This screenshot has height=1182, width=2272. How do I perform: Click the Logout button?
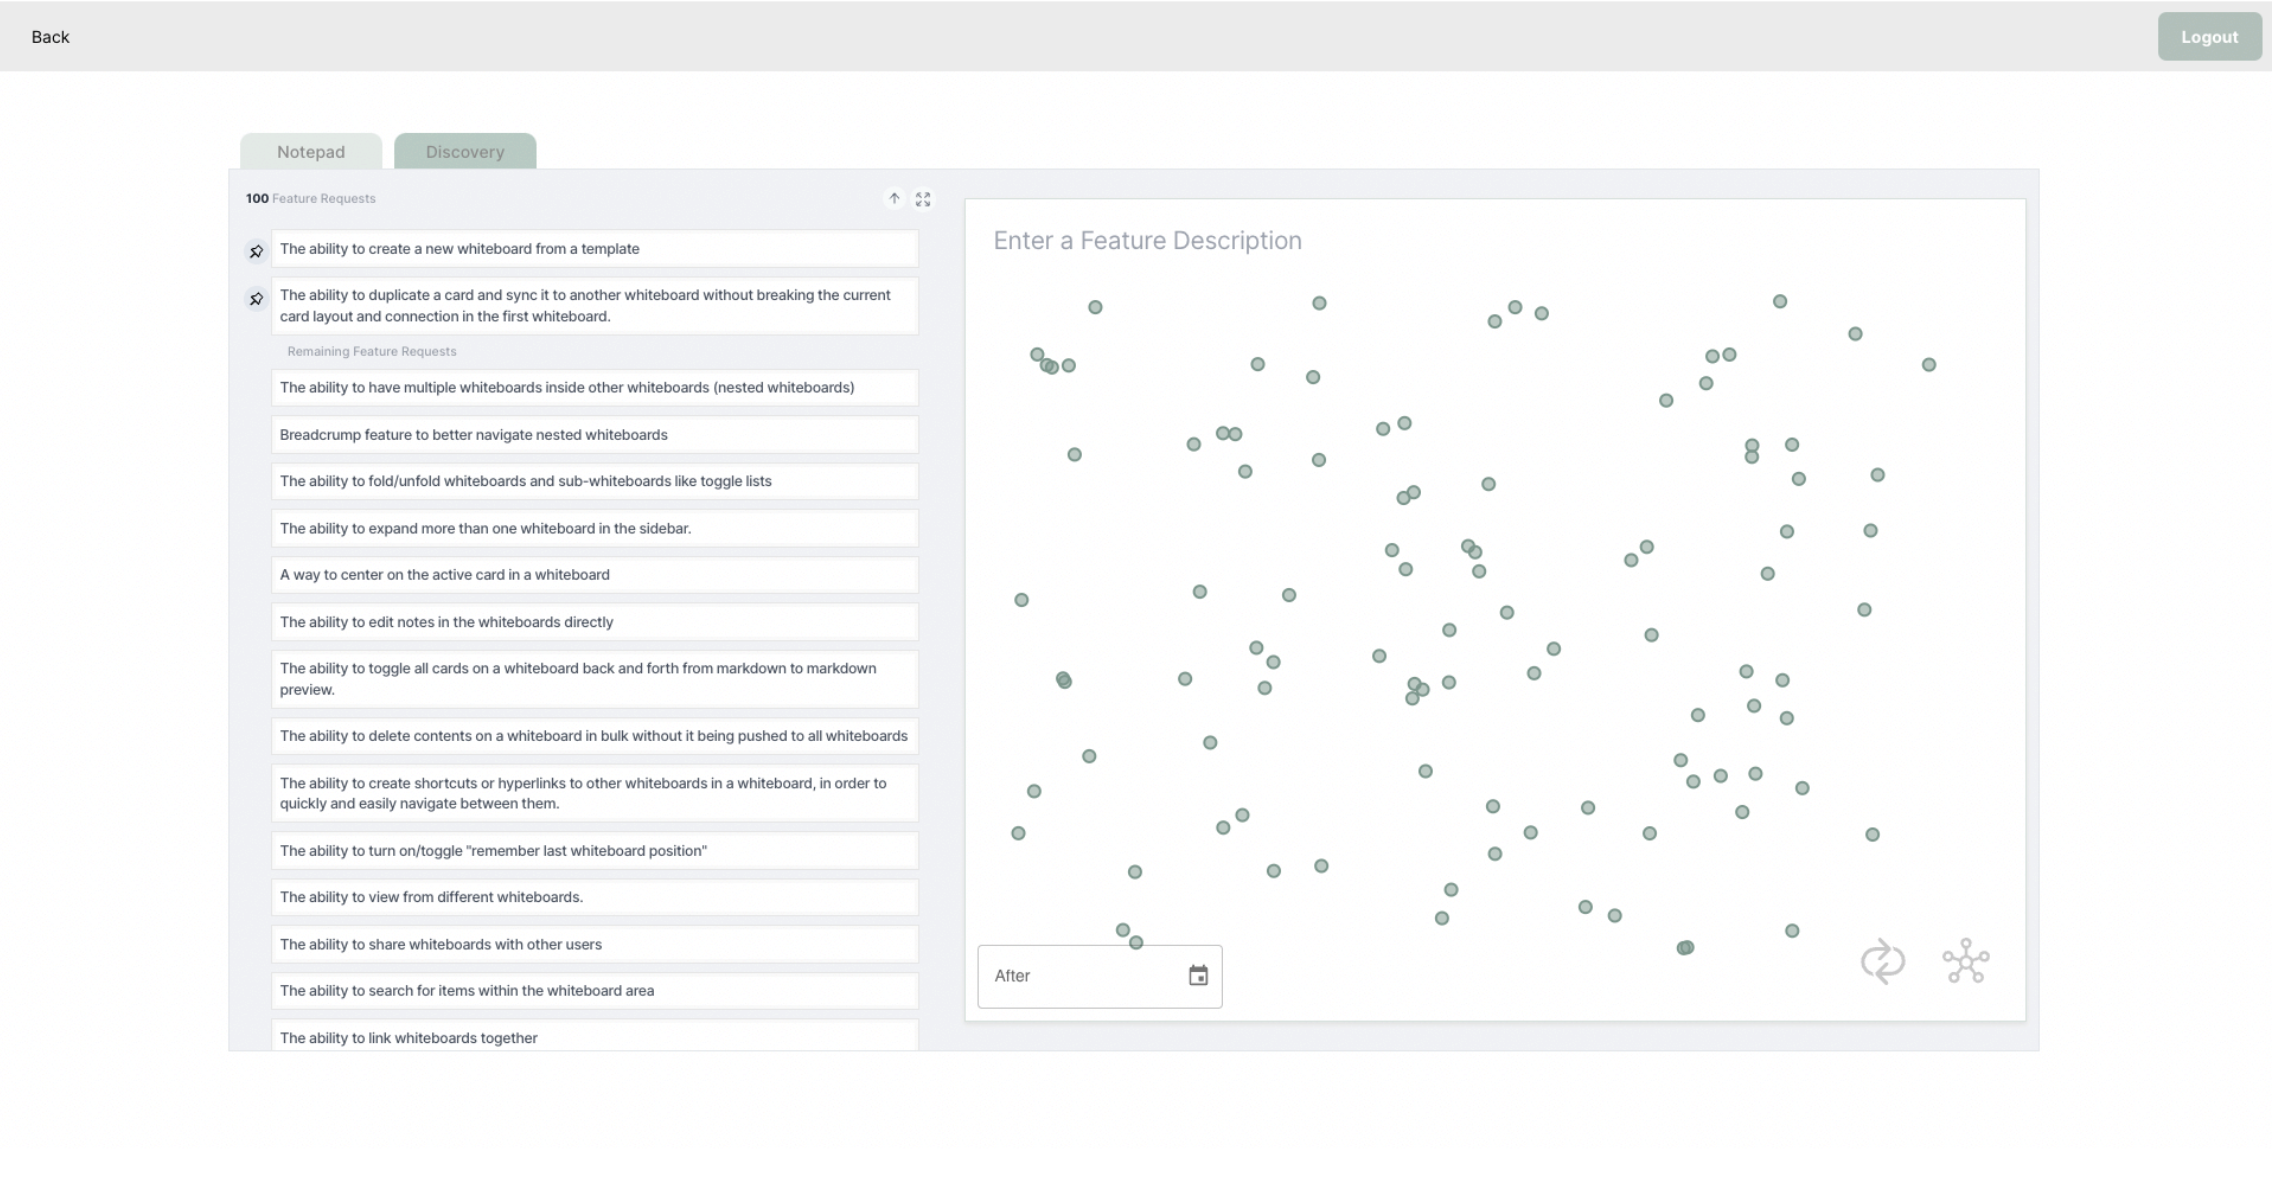tap(2209, 37)
